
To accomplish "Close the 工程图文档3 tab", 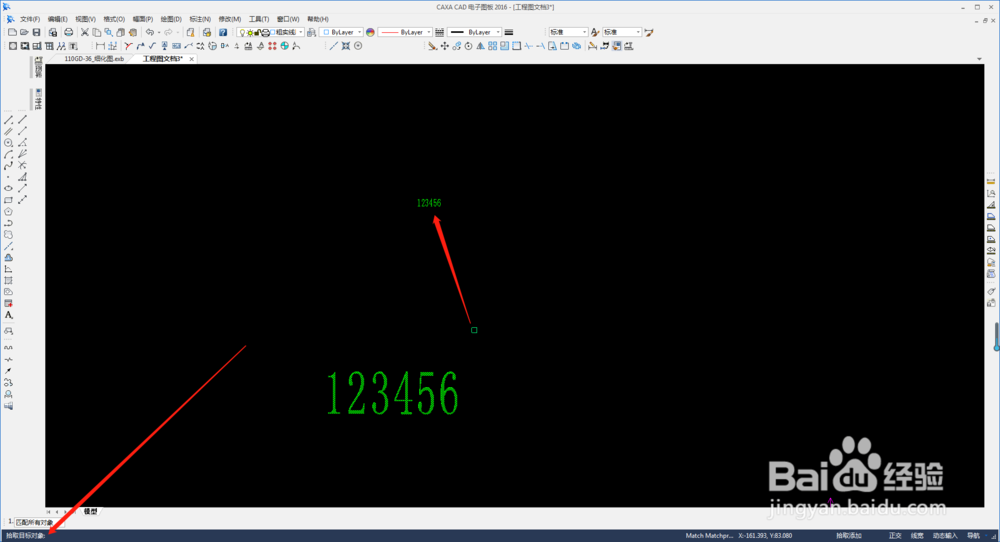I will click(x=191, y=59).
